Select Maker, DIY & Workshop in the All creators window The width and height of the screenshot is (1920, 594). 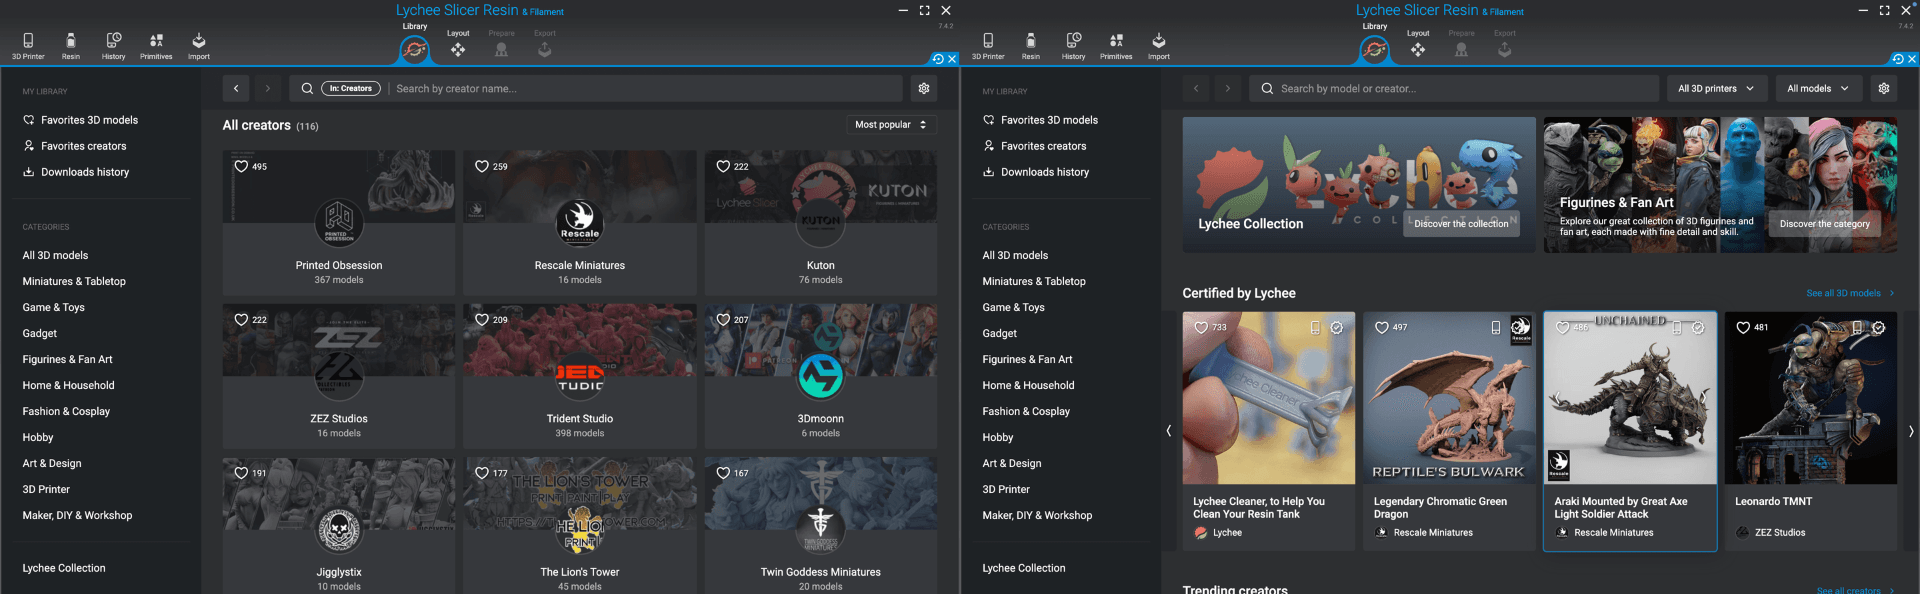(77, 515)
